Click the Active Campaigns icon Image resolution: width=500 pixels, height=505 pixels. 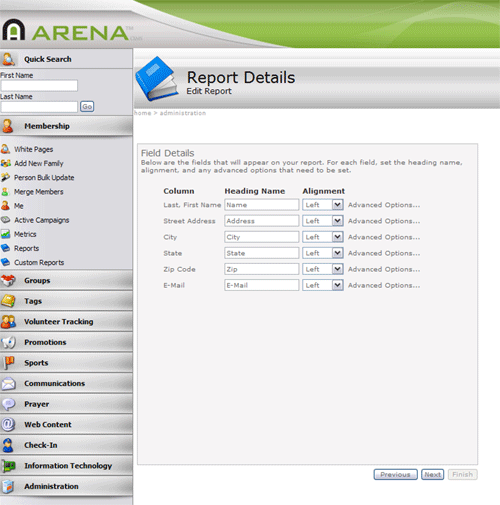point(5,220)
